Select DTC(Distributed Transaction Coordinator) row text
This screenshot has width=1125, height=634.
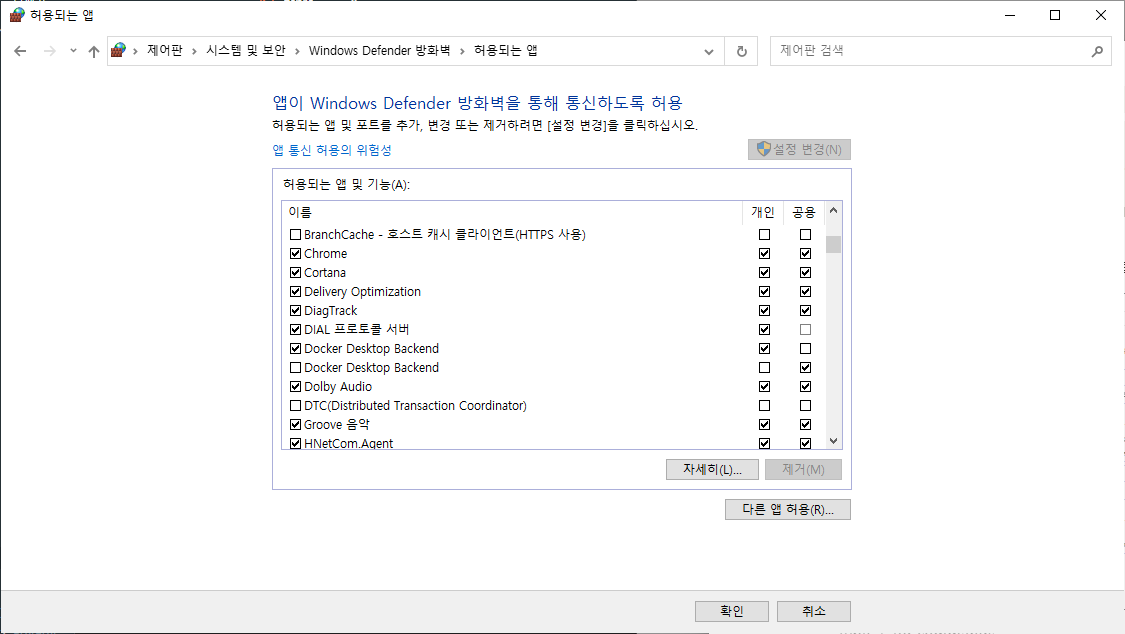point(415,405)
